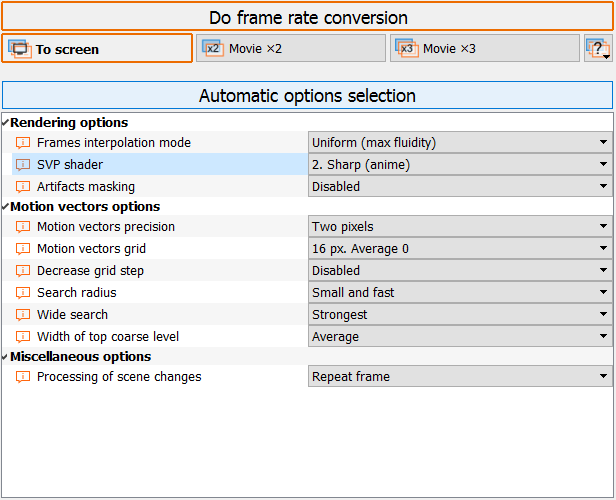Viewport: 616px width, 500px height.
Task: Select the To screen mode
Action: (97, 49)
